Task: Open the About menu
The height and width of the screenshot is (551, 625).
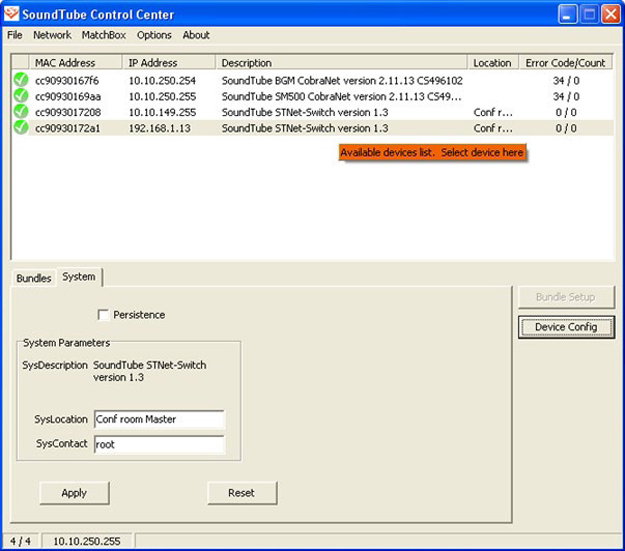Action: pyautogui.click(x=196, y=35)
